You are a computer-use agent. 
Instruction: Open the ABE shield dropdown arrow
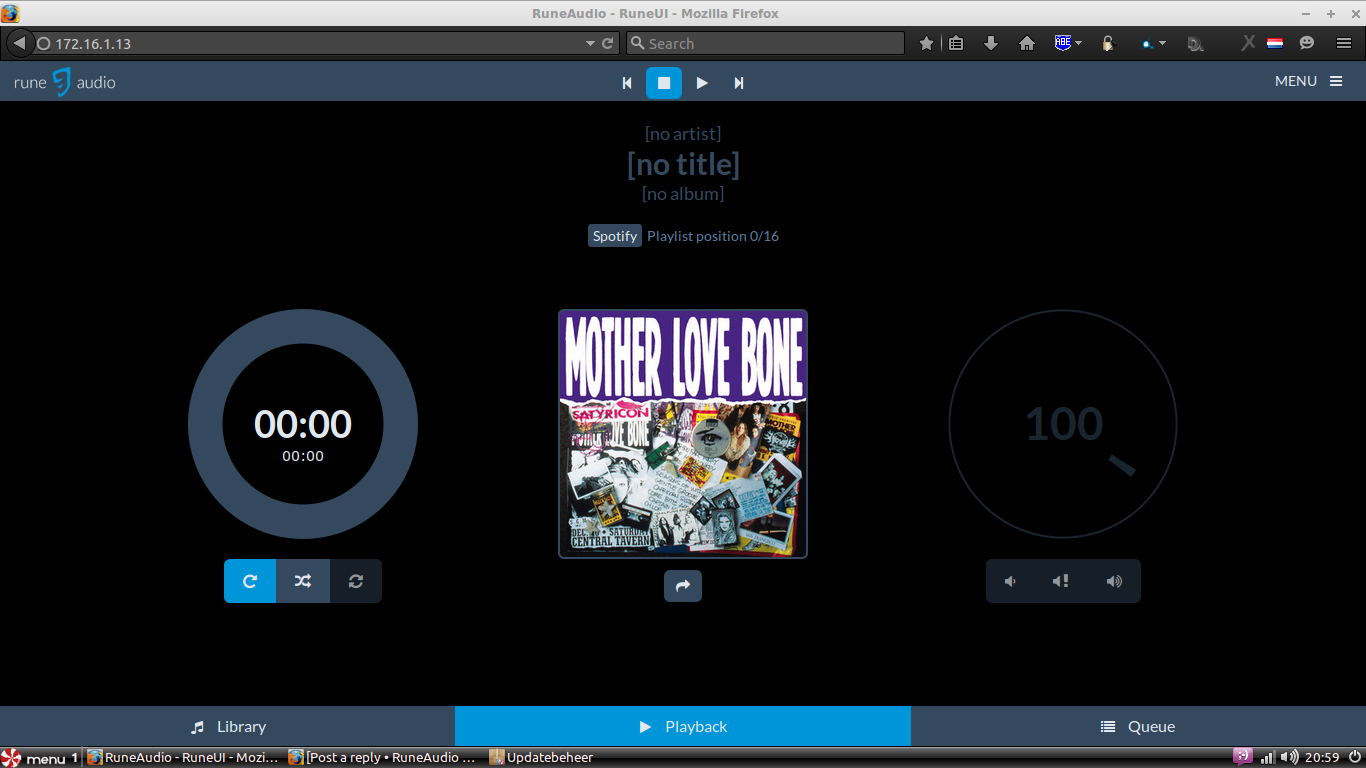pyautogui.click(x=1079, y=44)
